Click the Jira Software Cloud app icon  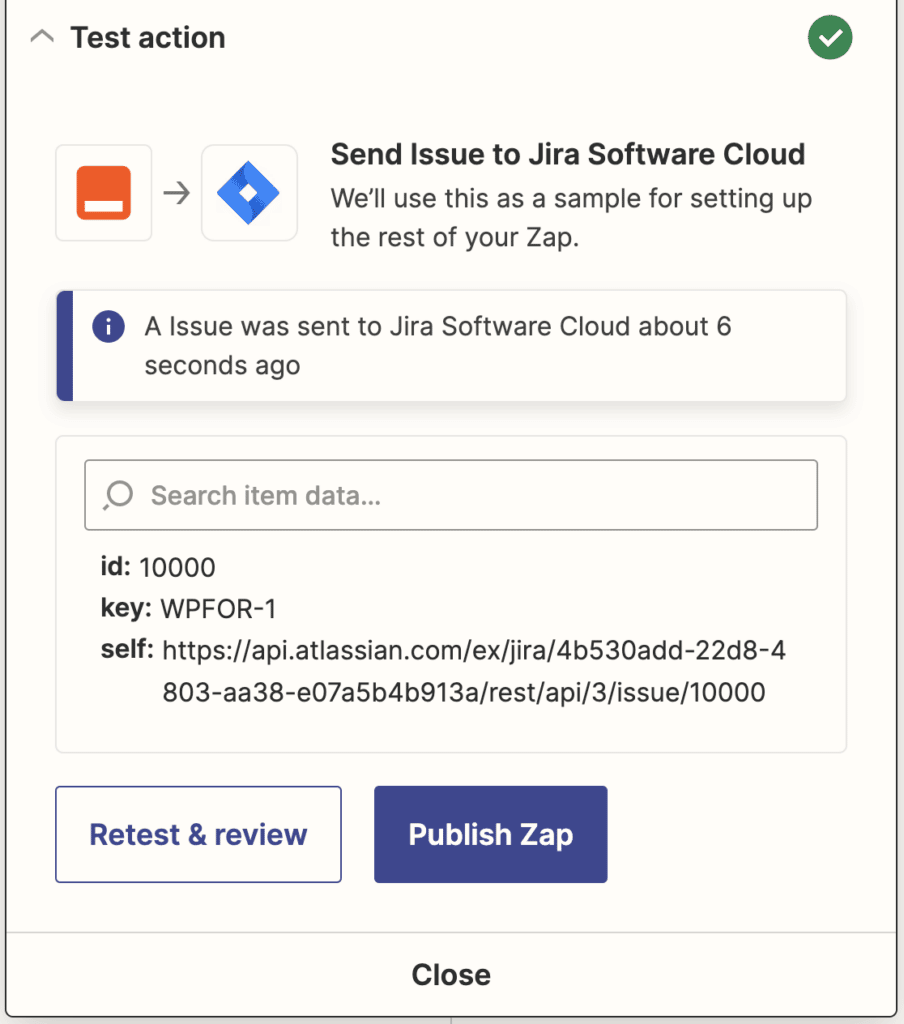click(249, 192)
